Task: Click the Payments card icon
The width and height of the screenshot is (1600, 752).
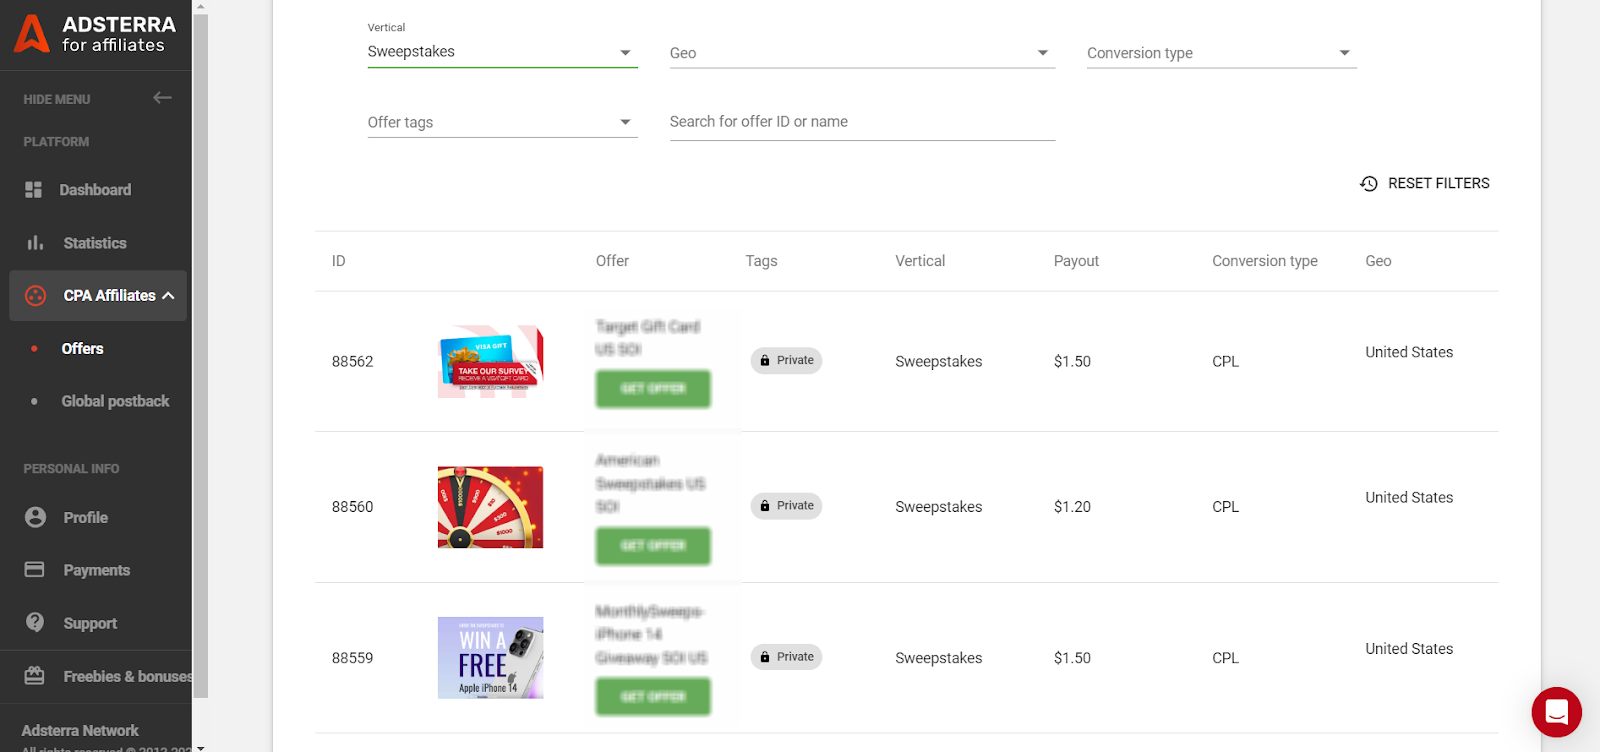Action: coord(34,570)
